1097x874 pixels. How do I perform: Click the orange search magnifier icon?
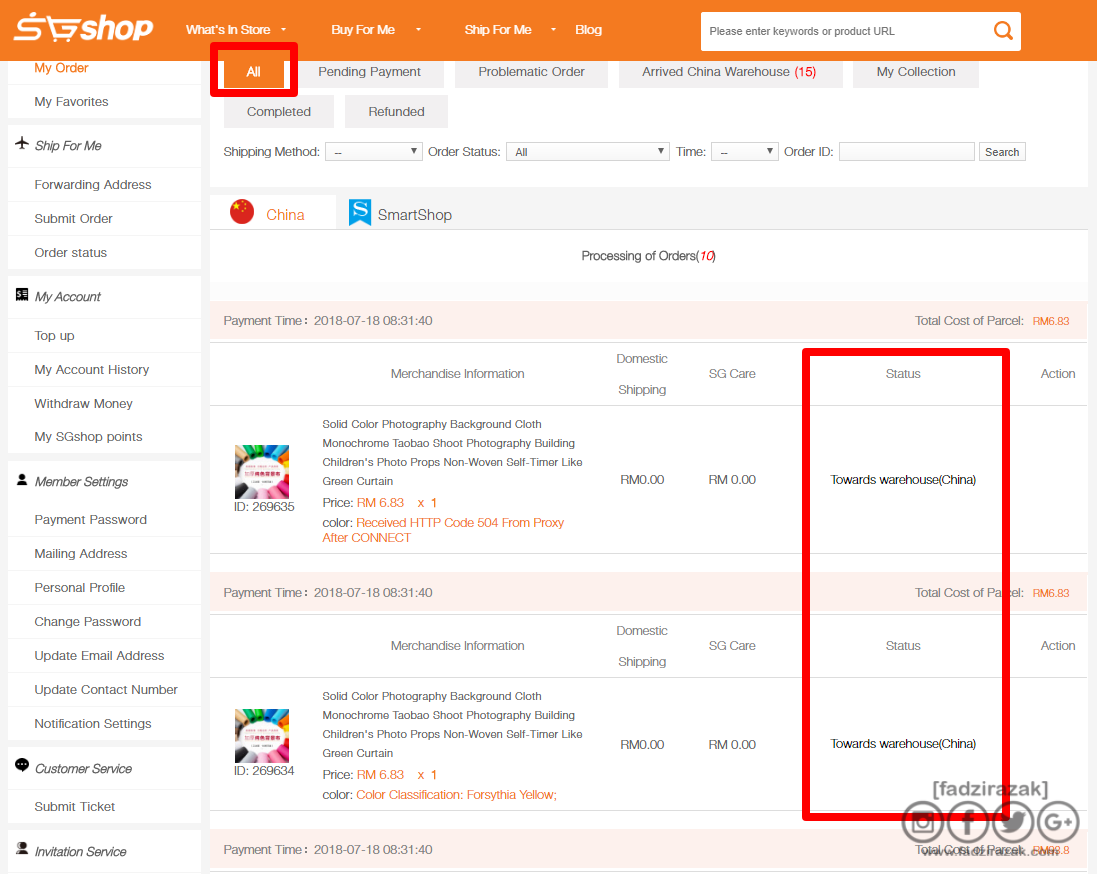click(x=1003, y=31)
